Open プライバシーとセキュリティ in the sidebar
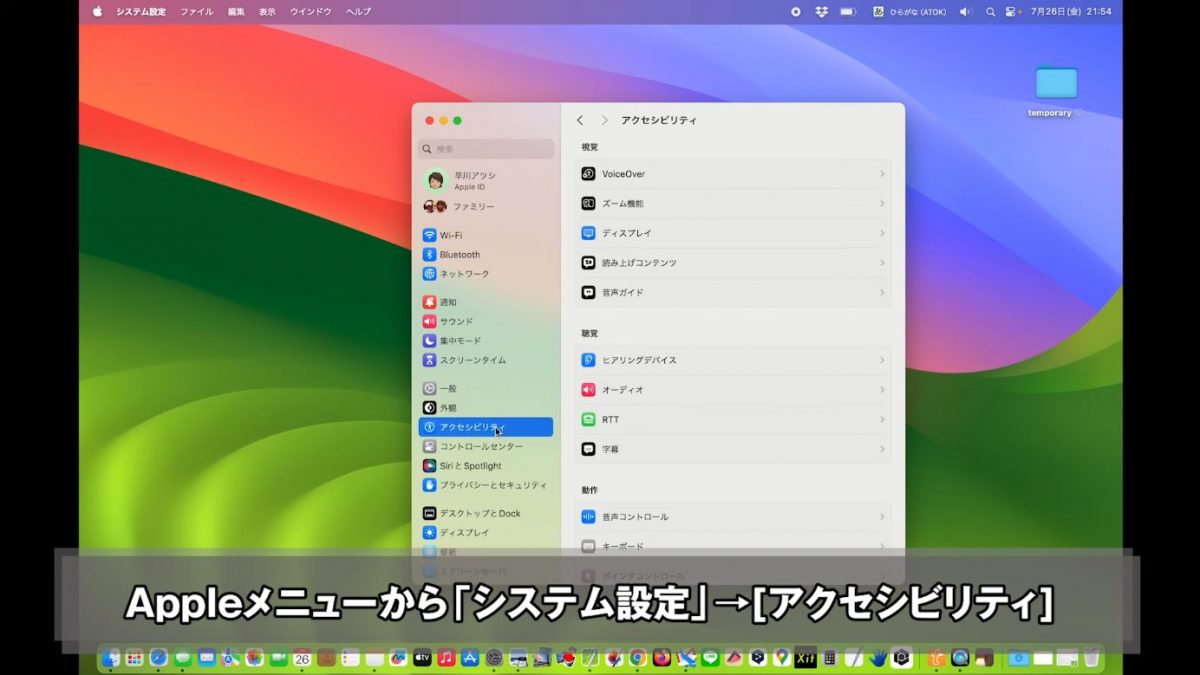This screenshot has width=1200, height=675. (x=486, y=484)
